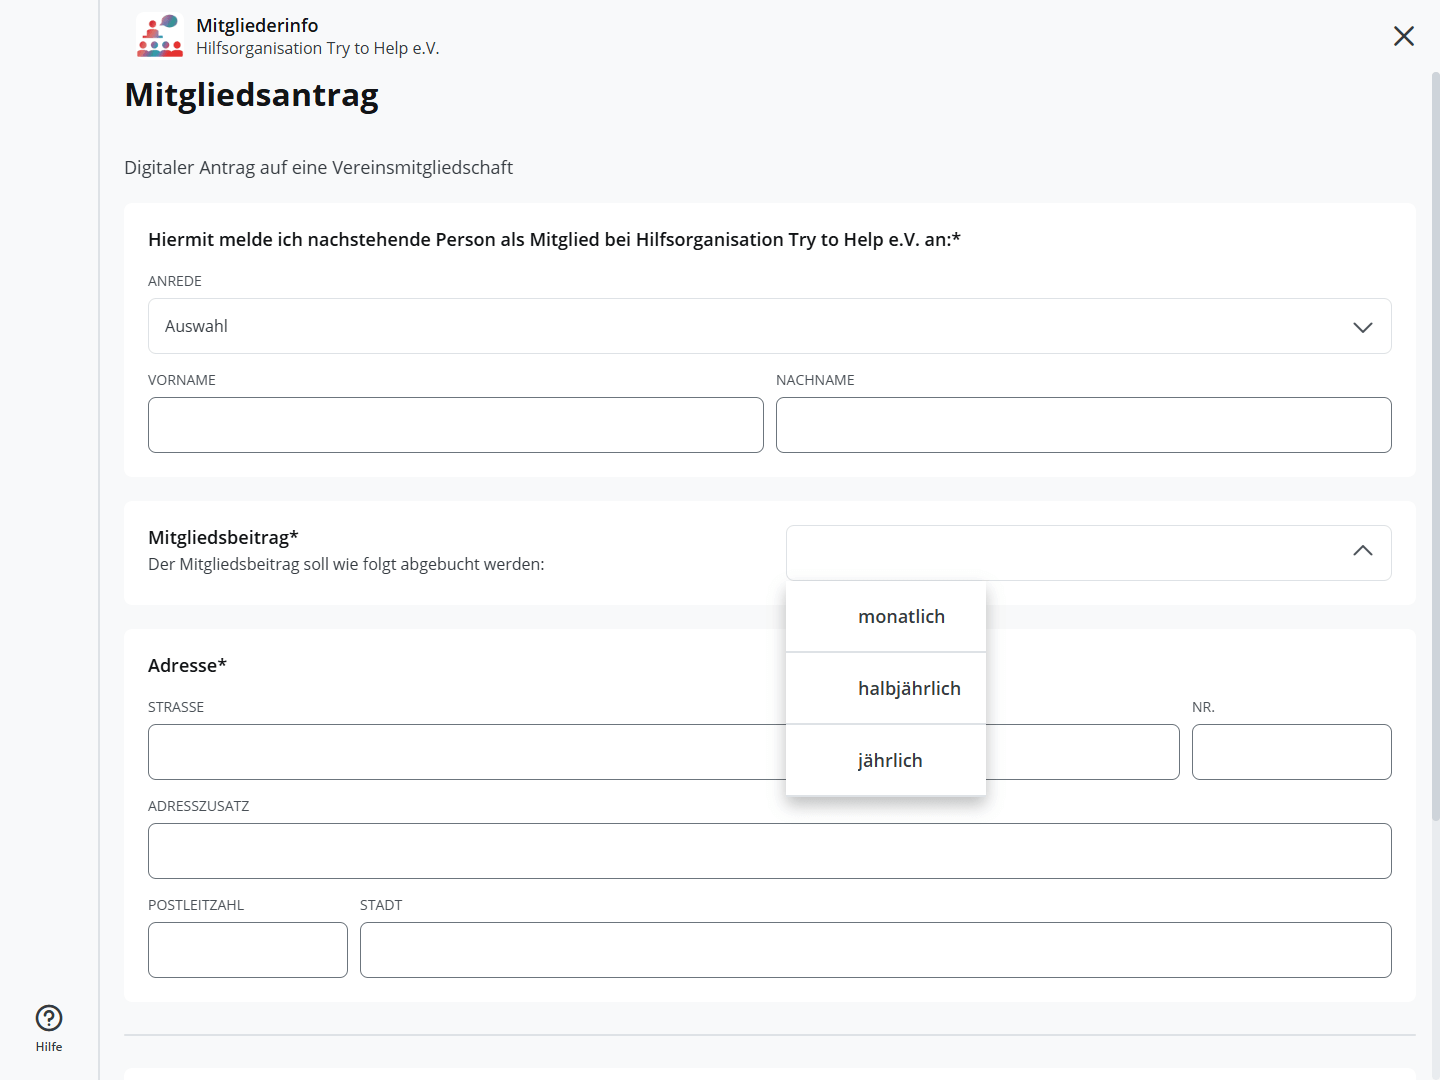Close the Mitgliedsantrag form with X
The height and width of the screenshot is (1080, 1440).
coord(1403,36)
